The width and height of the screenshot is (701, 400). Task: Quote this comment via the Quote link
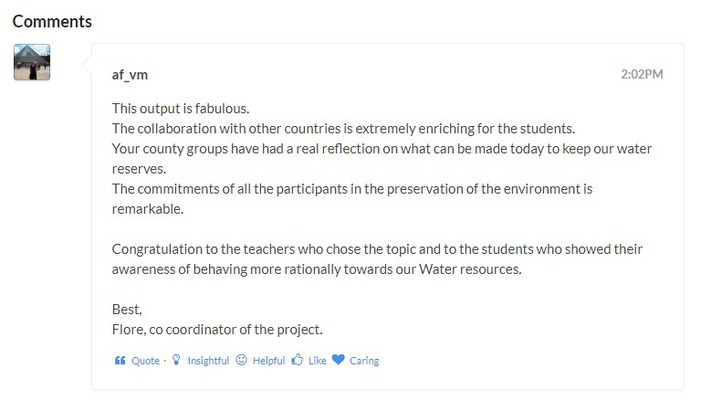(145, 361)
